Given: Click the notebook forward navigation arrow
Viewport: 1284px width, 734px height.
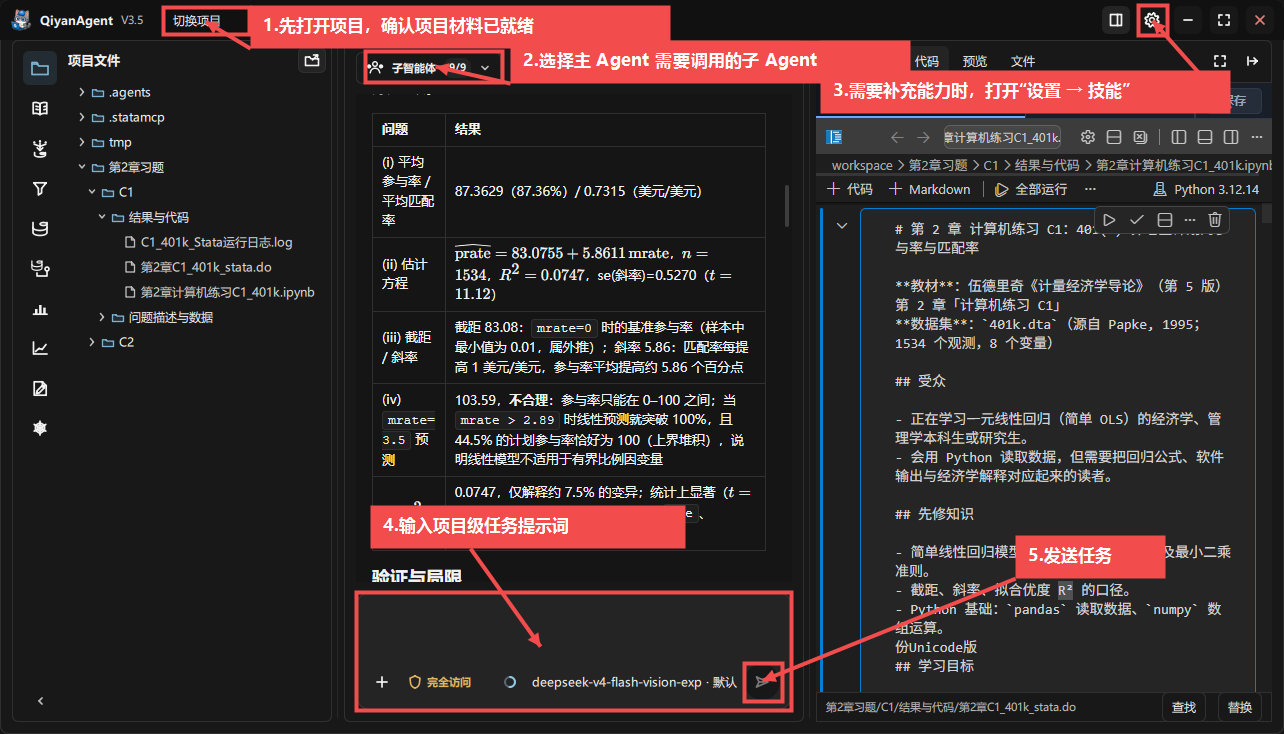Looking at the screenshot, I should coord(925,137).
